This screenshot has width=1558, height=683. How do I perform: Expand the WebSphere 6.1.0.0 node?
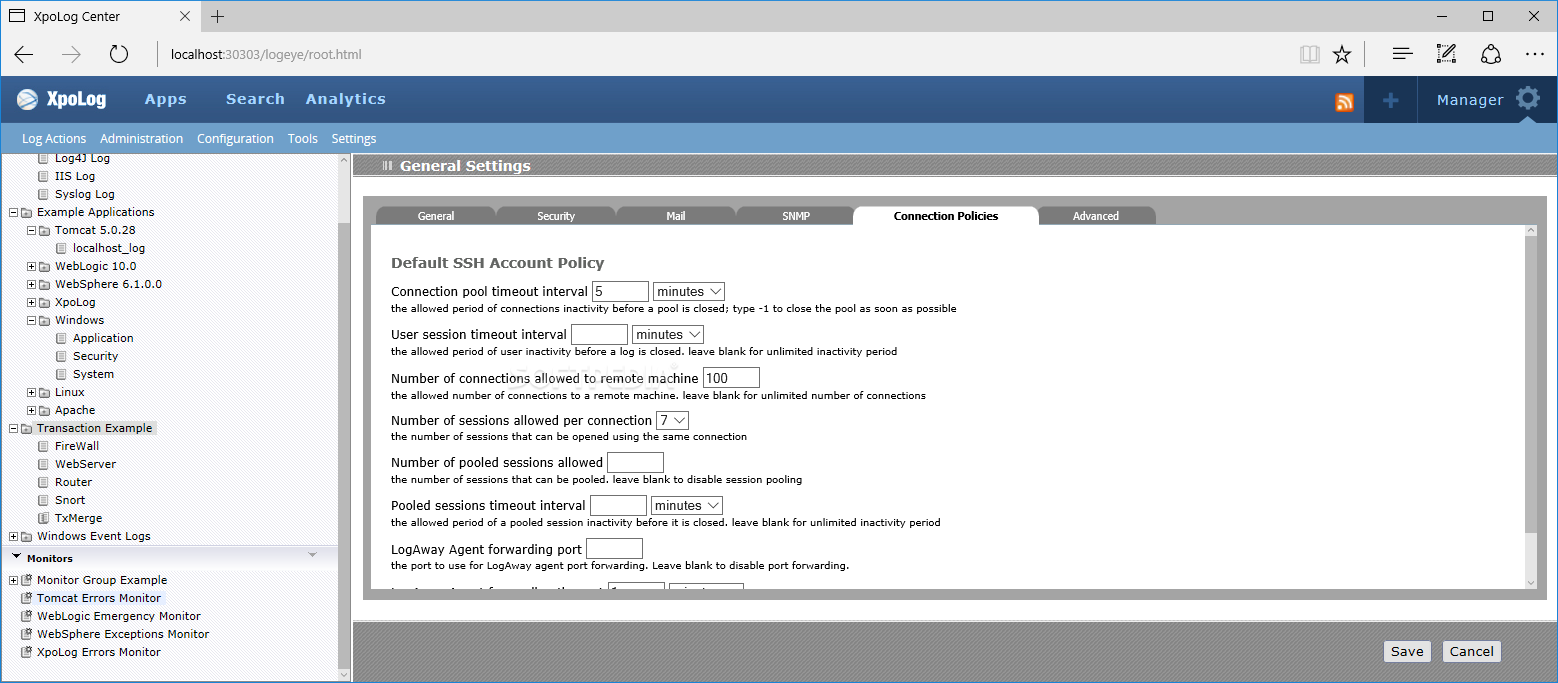[x=31, y=284]
